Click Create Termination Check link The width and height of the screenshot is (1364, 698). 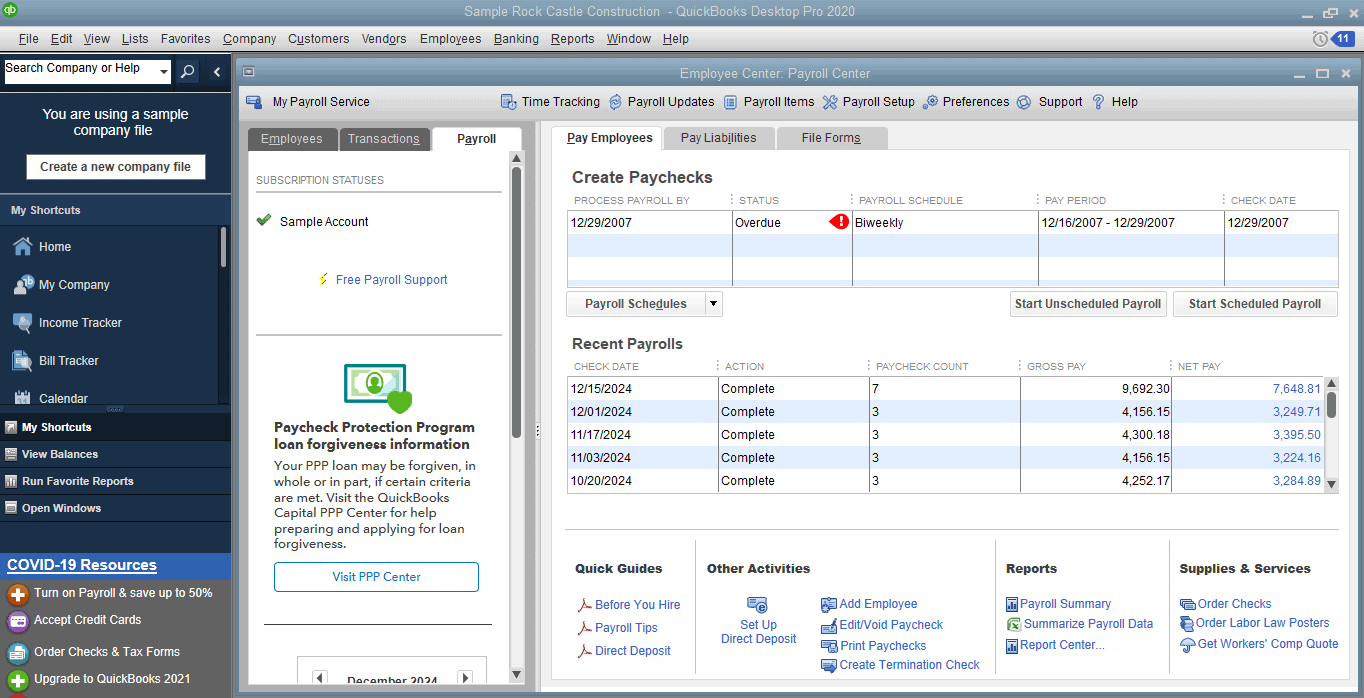(x=909, y=665)
